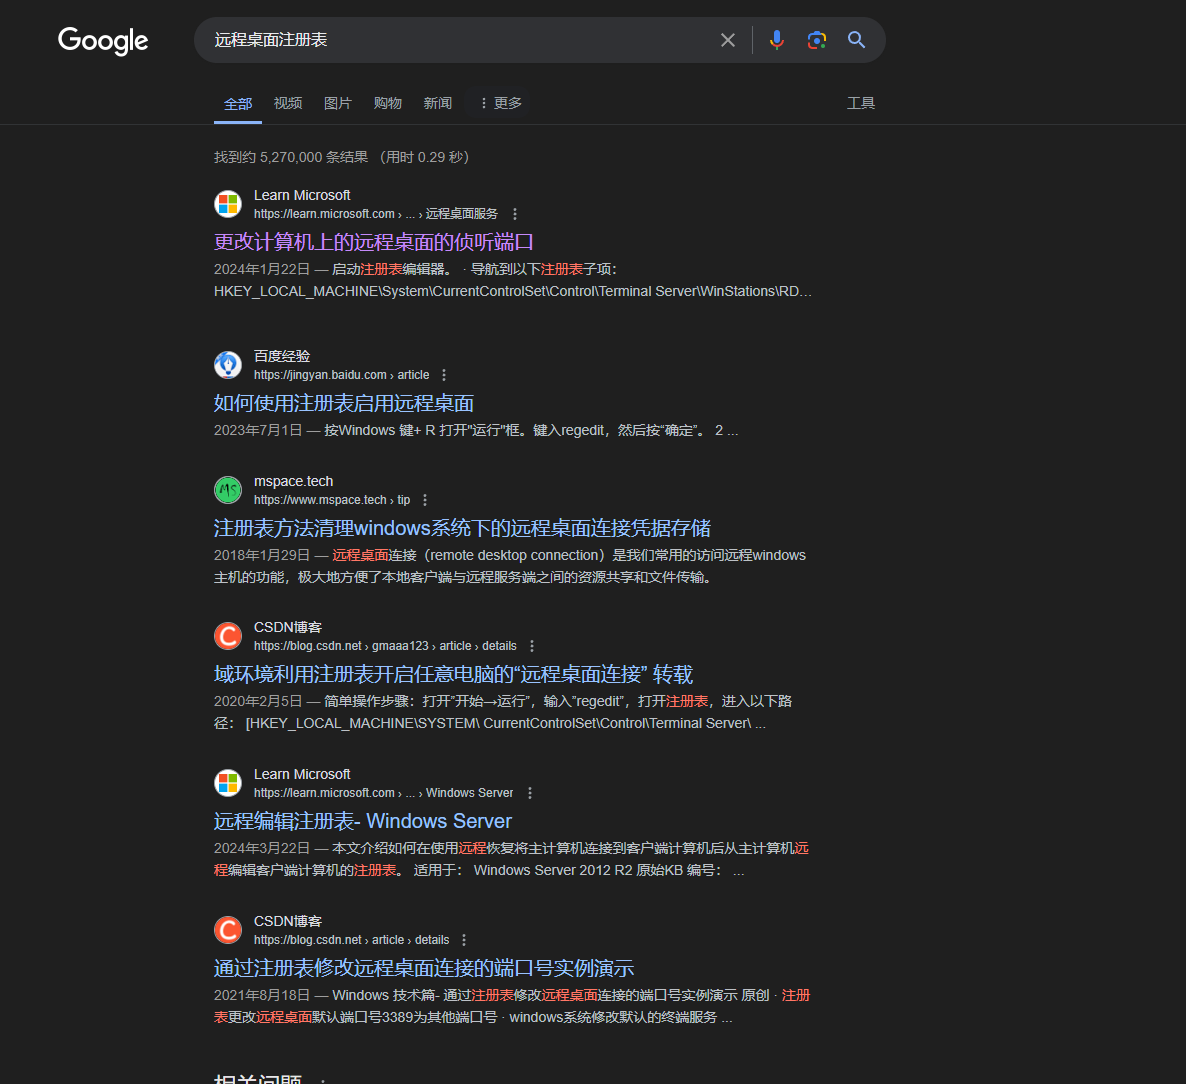
Task: Open more options for the 远程桌面服务 result
Action: click(515, 214)
